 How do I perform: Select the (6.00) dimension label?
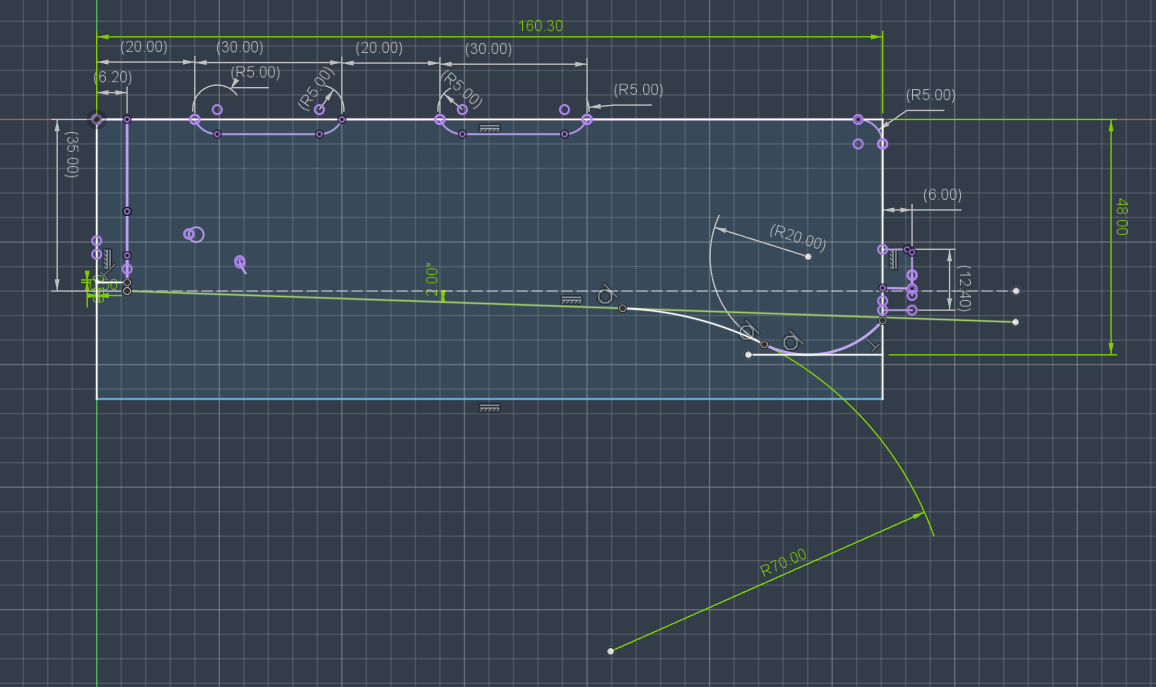(x=942, y=195)
